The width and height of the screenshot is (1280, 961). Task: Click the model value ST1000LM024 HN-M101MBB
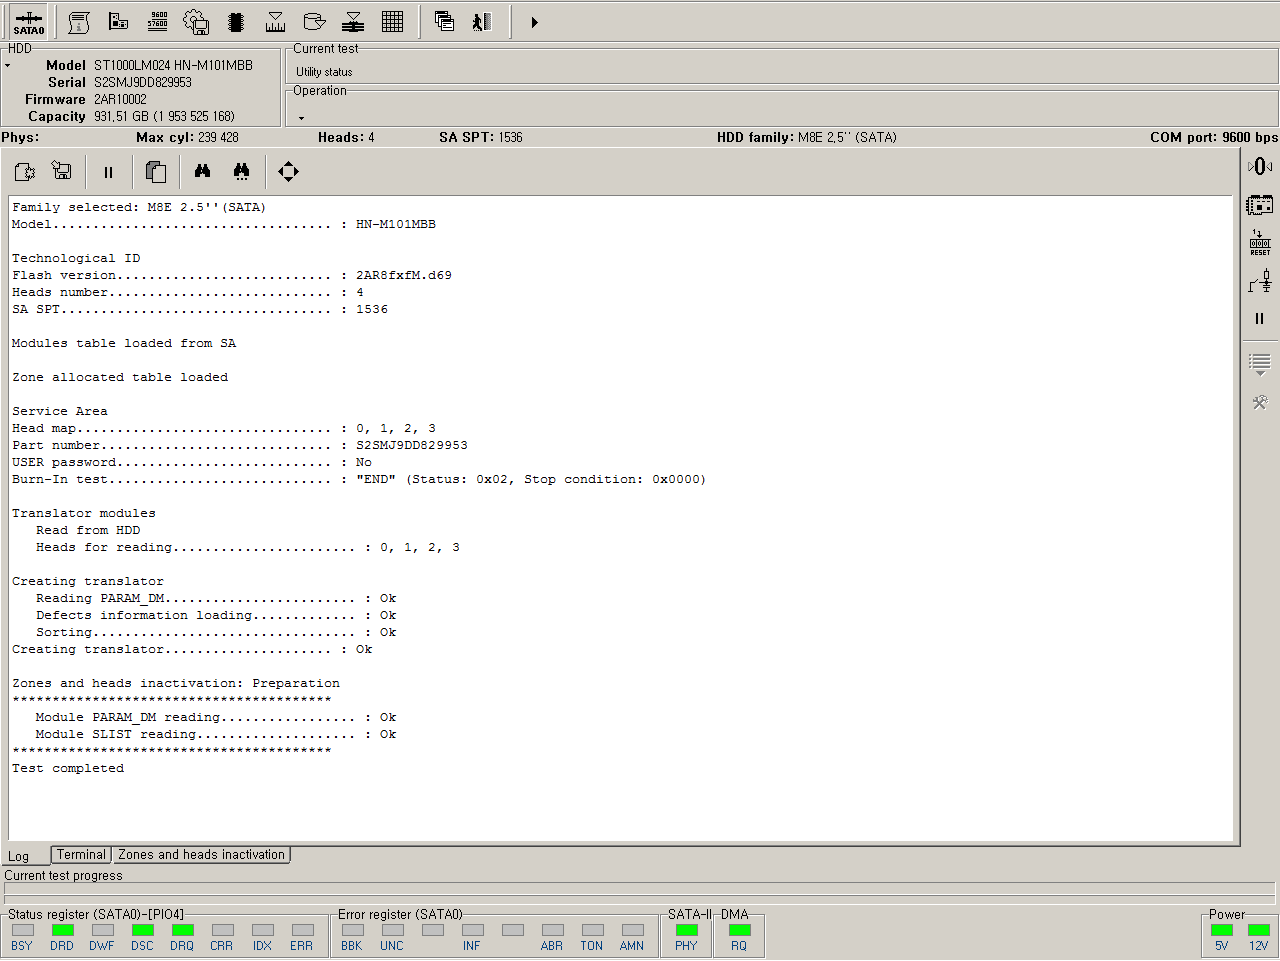pos(174,66)
